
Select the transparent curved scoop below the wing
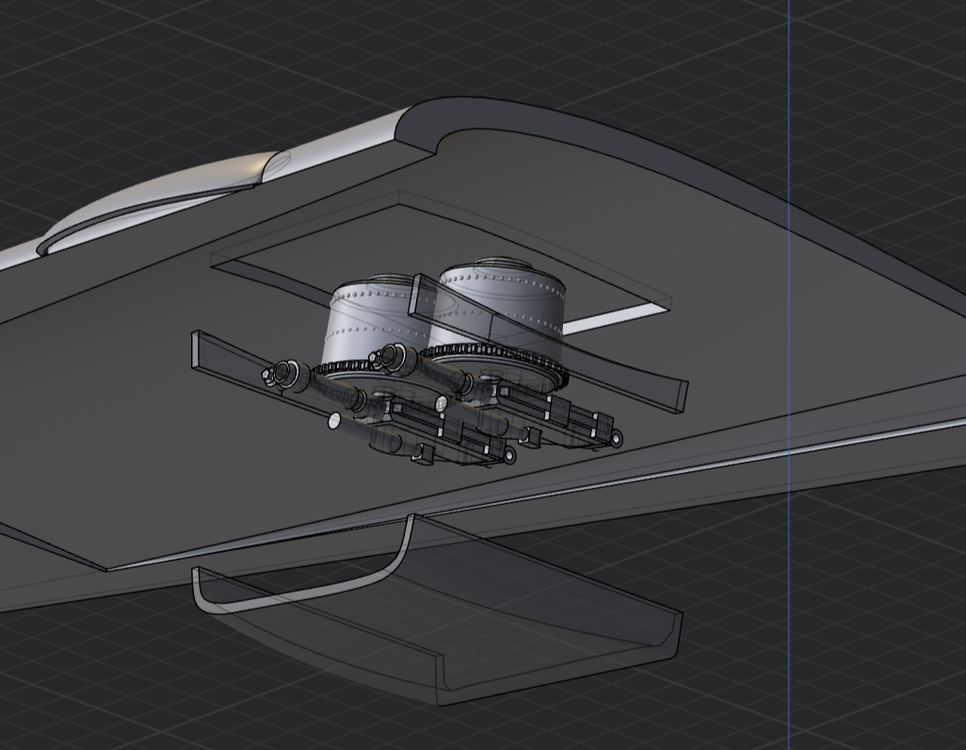437,610
